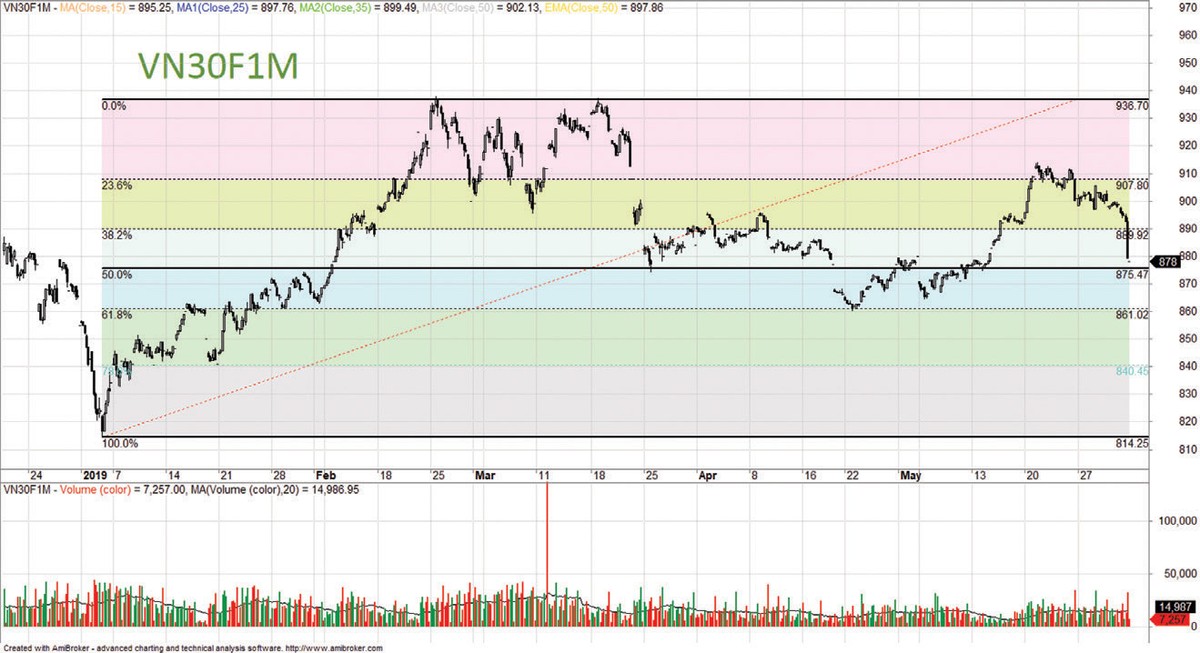Click the tall red volume spike bar
The image size is (1200, 653).
[x=547, y=540]
